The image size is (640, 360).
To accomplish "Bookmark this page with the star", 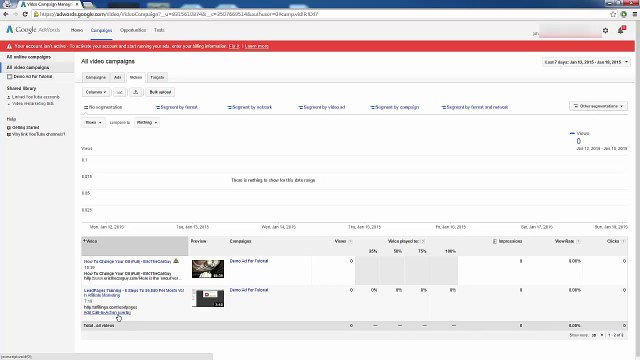I will click(x=613, y=14).
